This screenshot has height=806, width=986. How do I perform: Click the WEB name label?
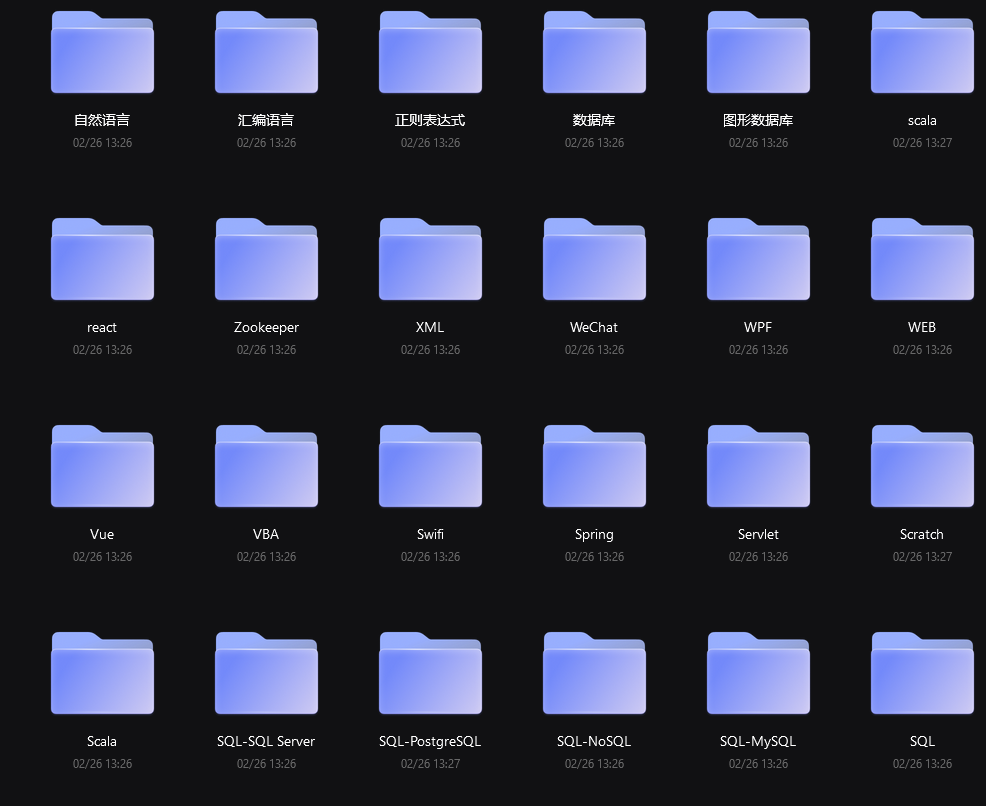922,327
